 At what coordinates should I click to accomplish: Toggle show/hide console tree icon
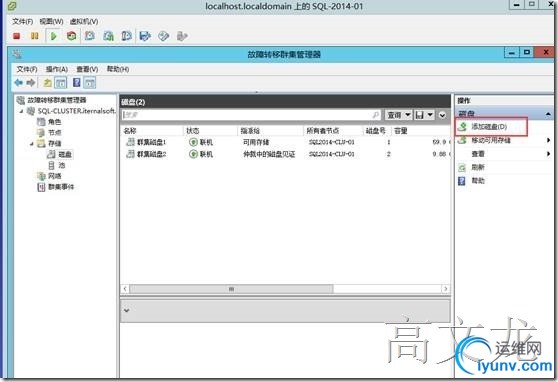61,83
